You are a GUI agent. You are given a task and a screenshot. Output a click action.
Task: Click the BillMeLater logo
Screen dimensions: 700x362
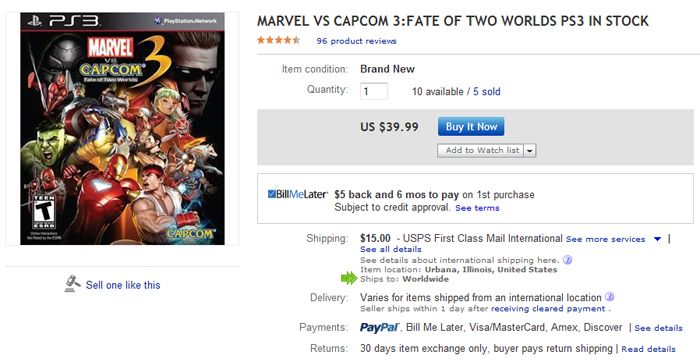[298, 194]
